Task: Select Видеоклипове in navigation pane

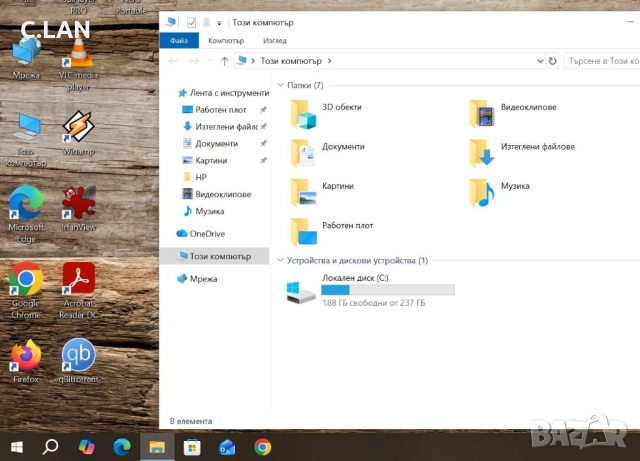Action: [217, 194]
